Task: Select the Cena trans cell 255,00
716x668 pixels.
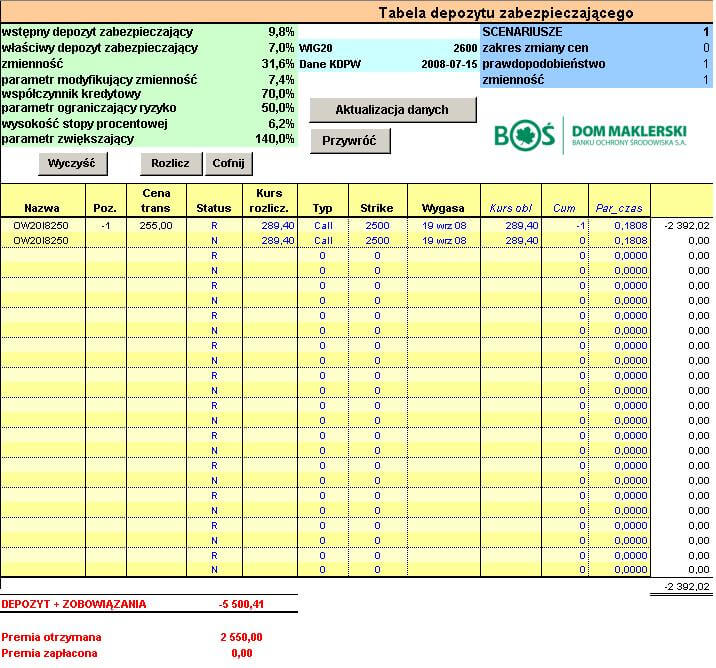Action: (156, 226)
